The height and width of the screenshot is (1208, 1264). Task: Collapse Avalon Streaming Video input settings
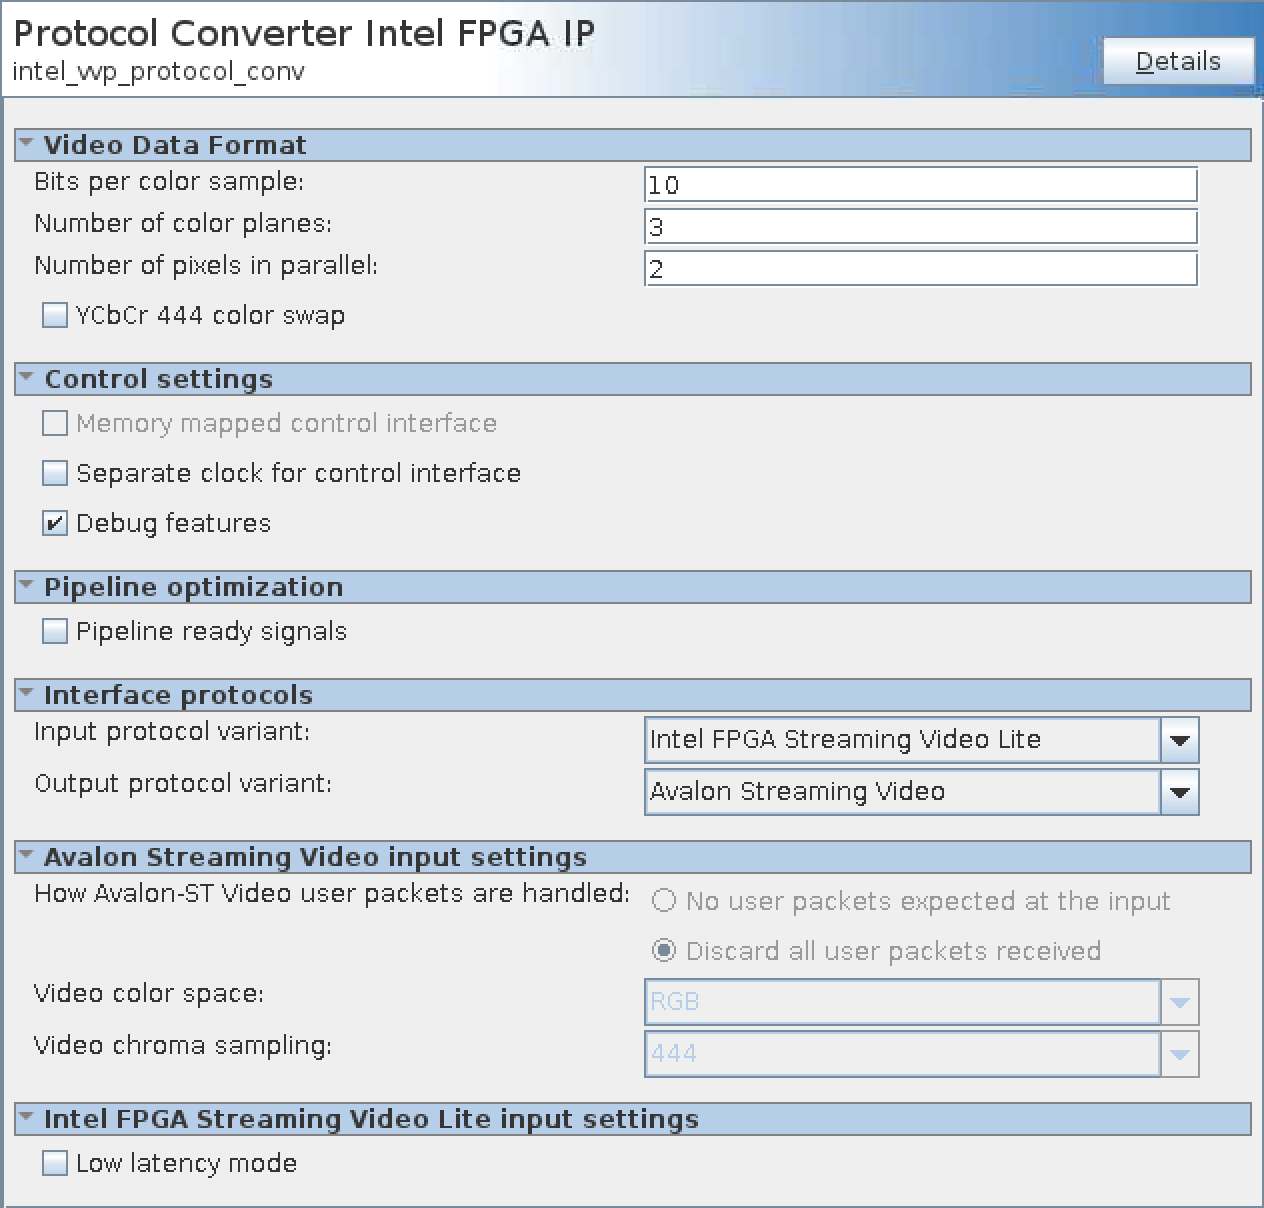point(27,856)
